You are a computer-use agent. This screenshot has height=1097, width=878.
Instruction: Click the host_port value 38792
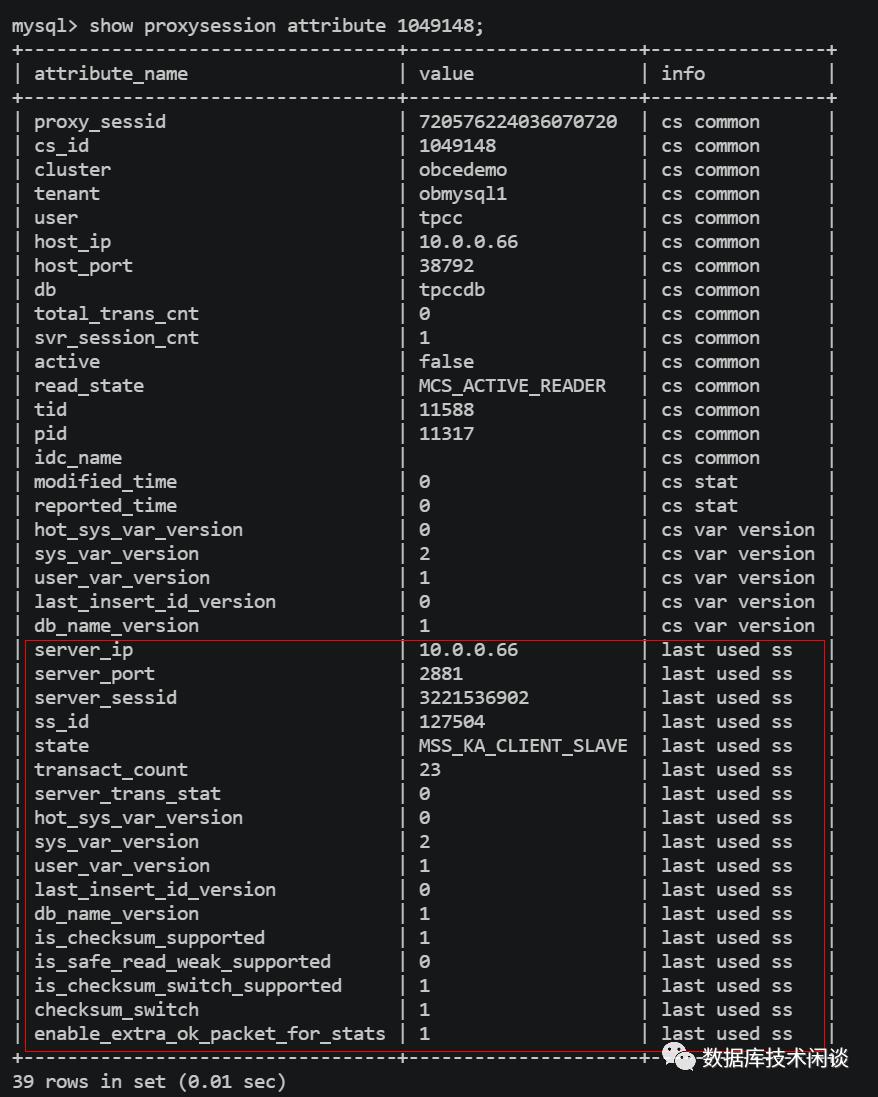[x=446, y=266]
